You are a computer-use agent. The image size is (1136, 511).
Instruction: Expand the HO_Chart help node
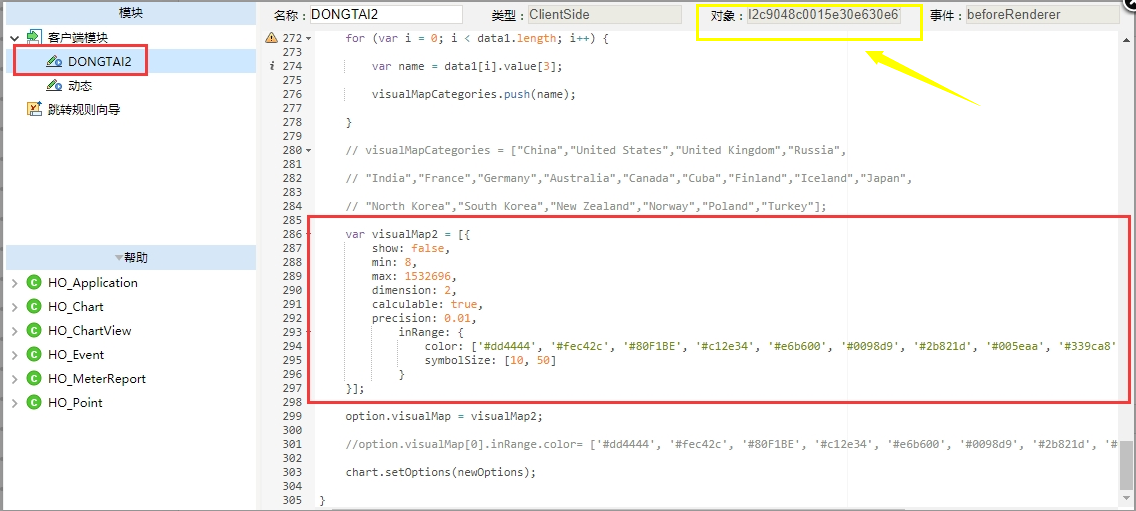pyautogui.click(x=14, y=307)
